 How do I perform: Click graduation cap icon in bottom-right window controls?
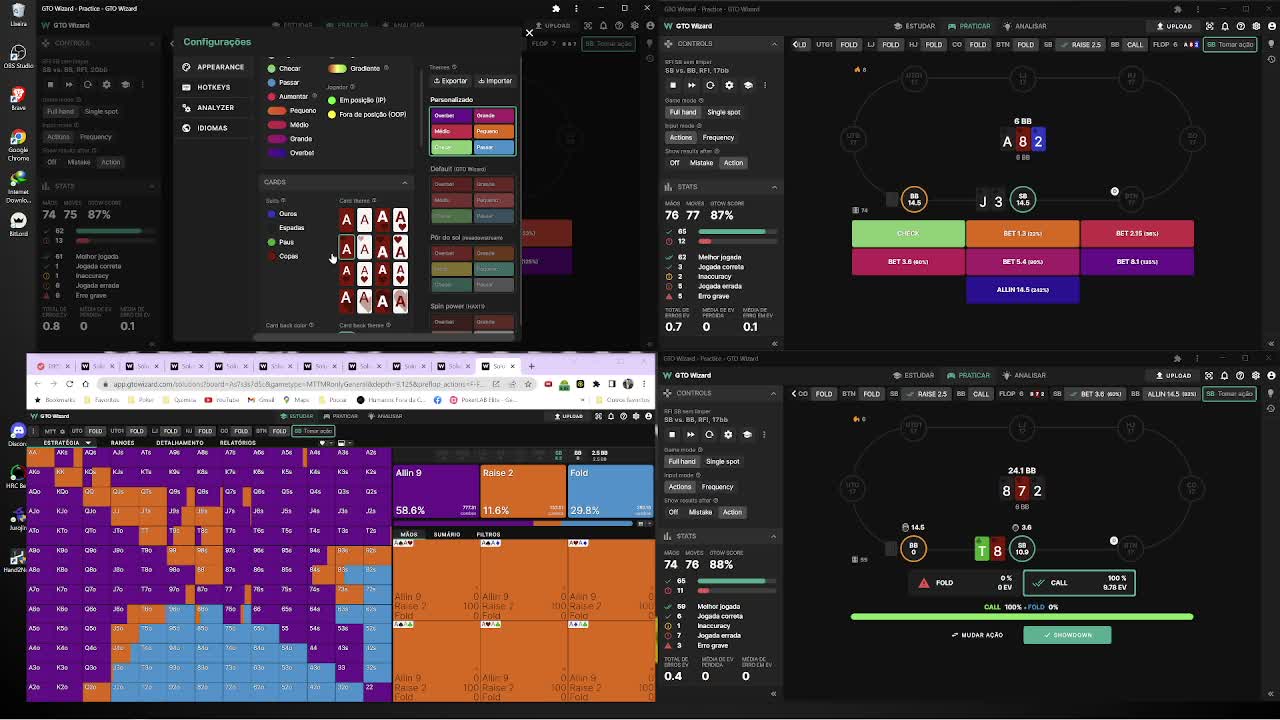click(747, 434)
